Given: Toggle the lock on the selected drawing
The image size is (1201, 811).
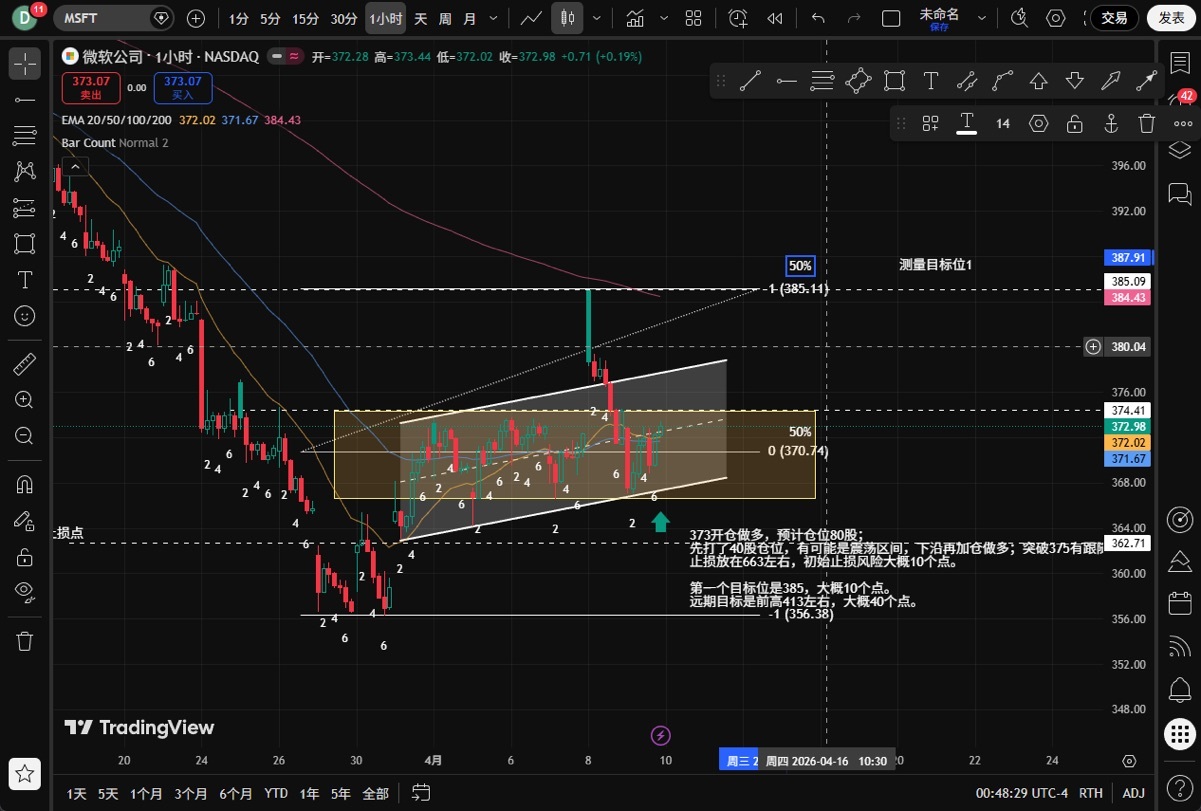Looking at the screenshot, I should click(1074, 124).
